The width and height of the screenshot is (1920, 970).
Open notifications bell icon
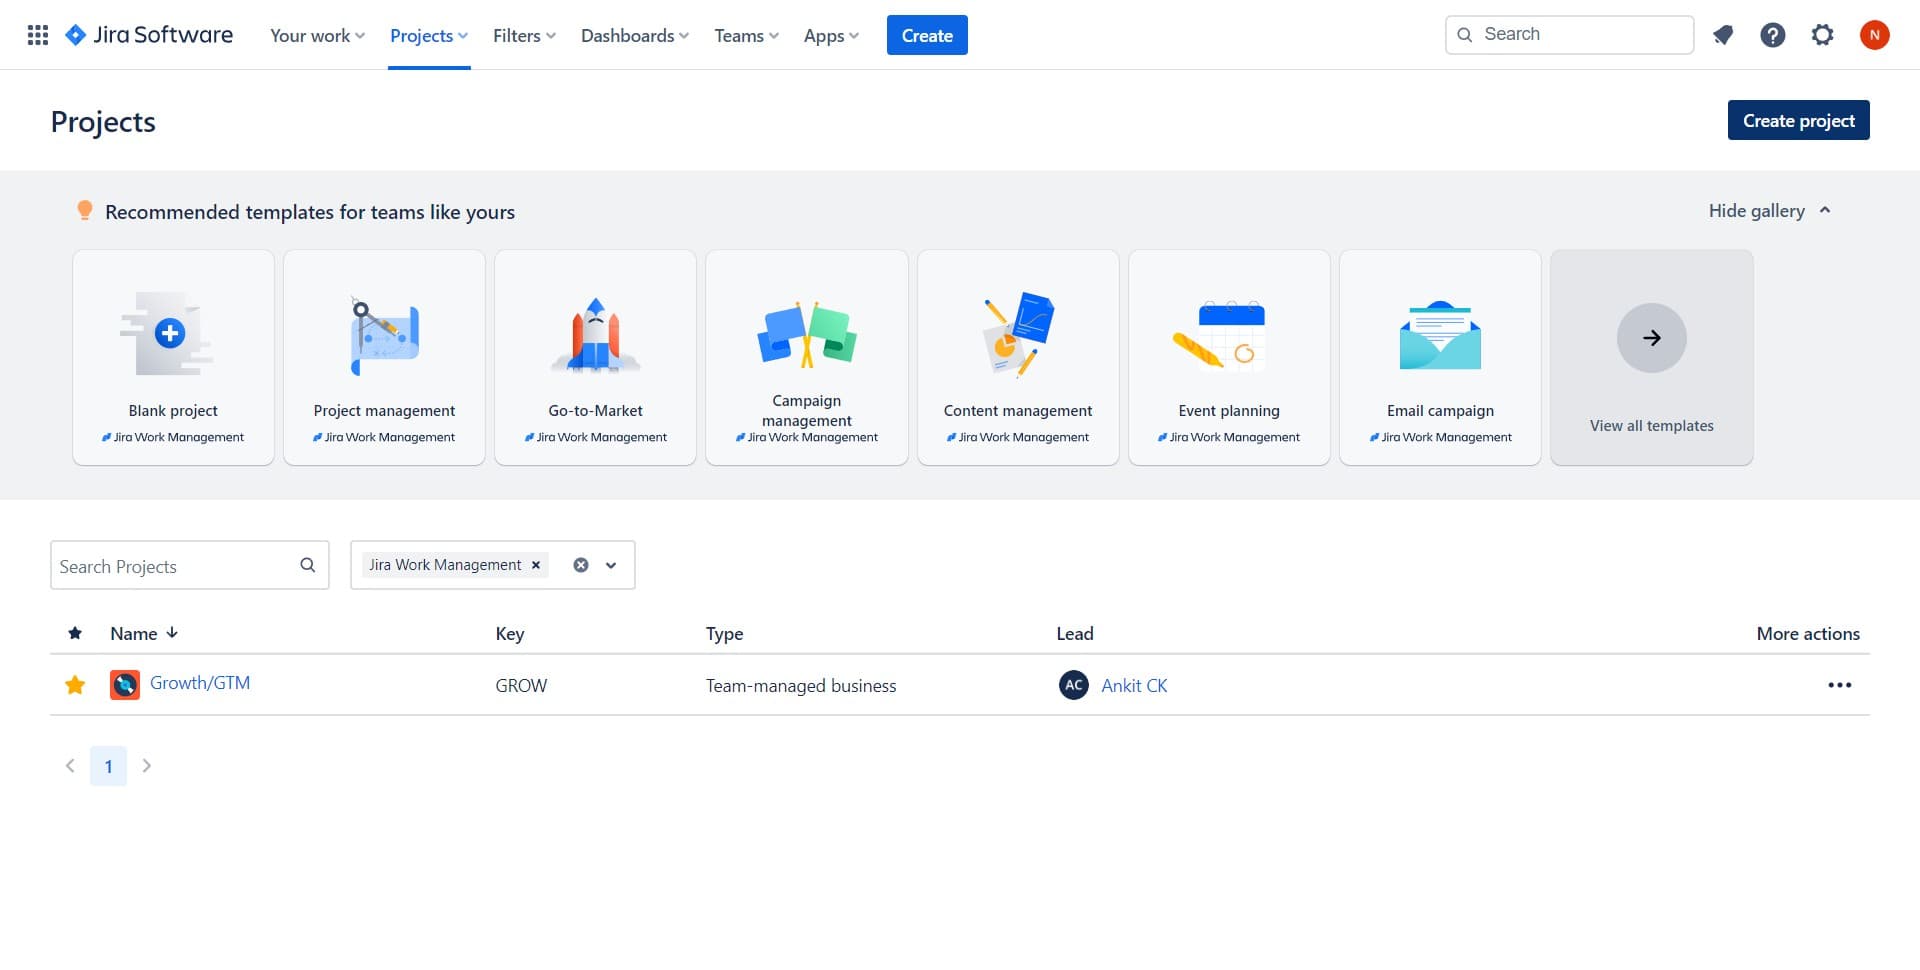pos(1723,34)
